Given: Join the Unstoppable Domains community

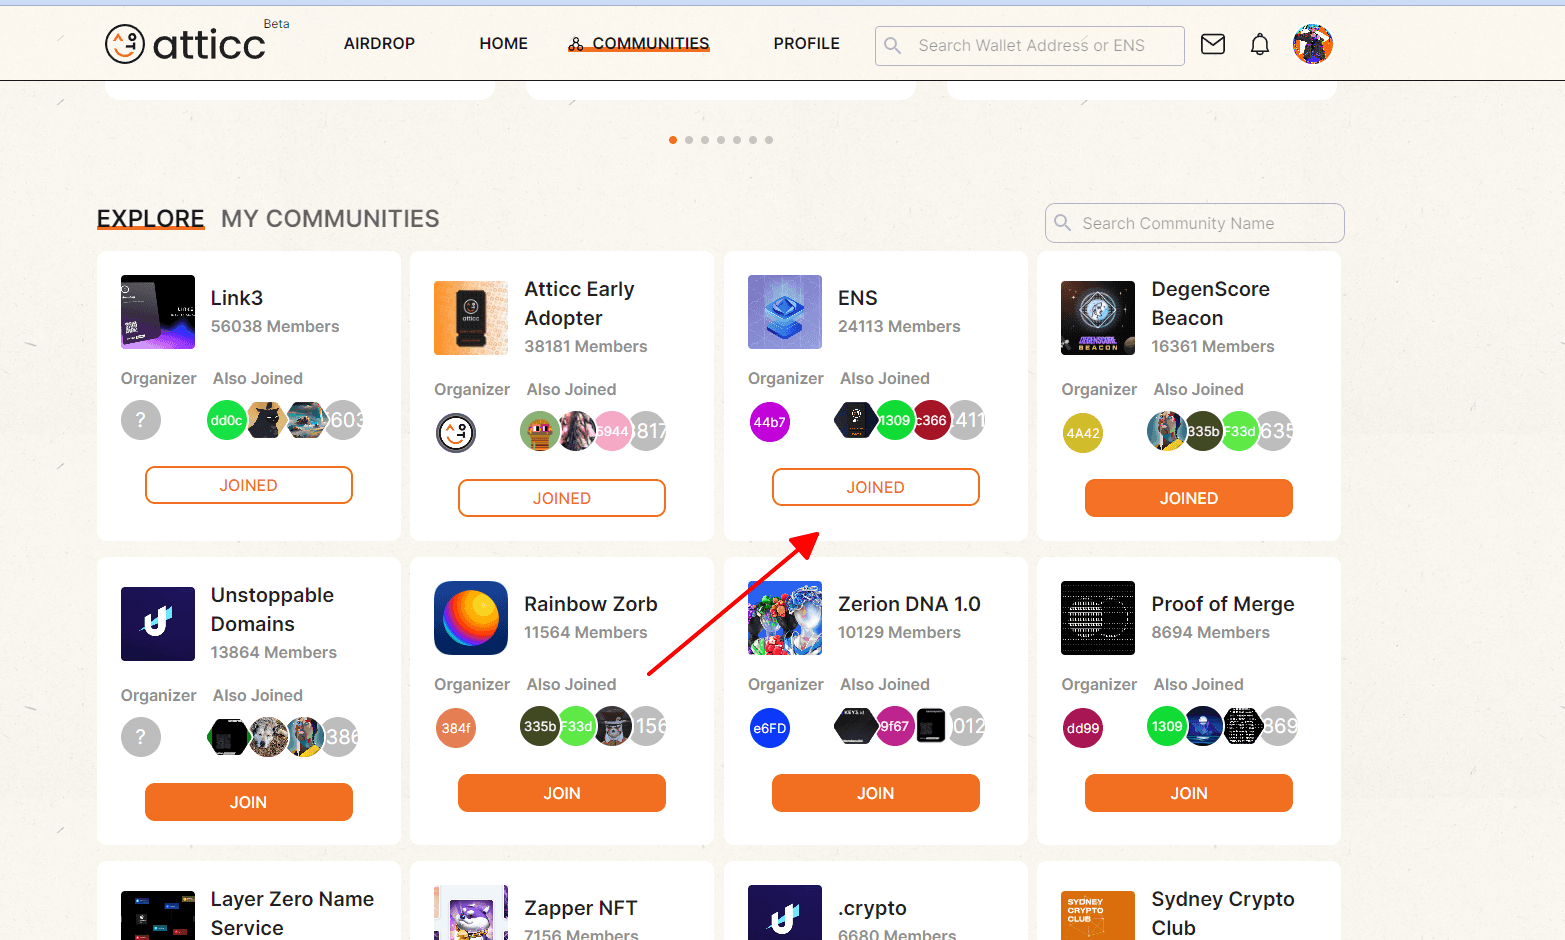Looking at the screenshot, I should (x=249, y=802).
